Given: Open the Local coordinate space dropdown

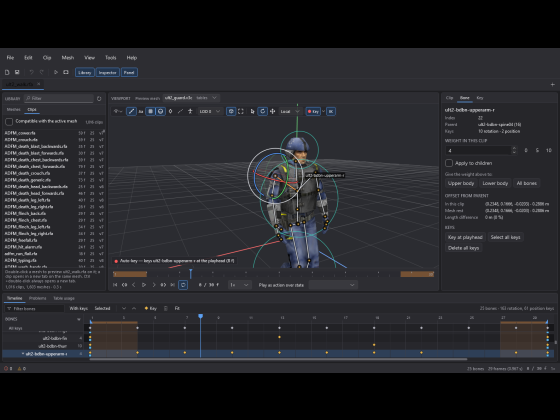Looking at the screenshot, I should pyautogui.click(x=290, y=111).
